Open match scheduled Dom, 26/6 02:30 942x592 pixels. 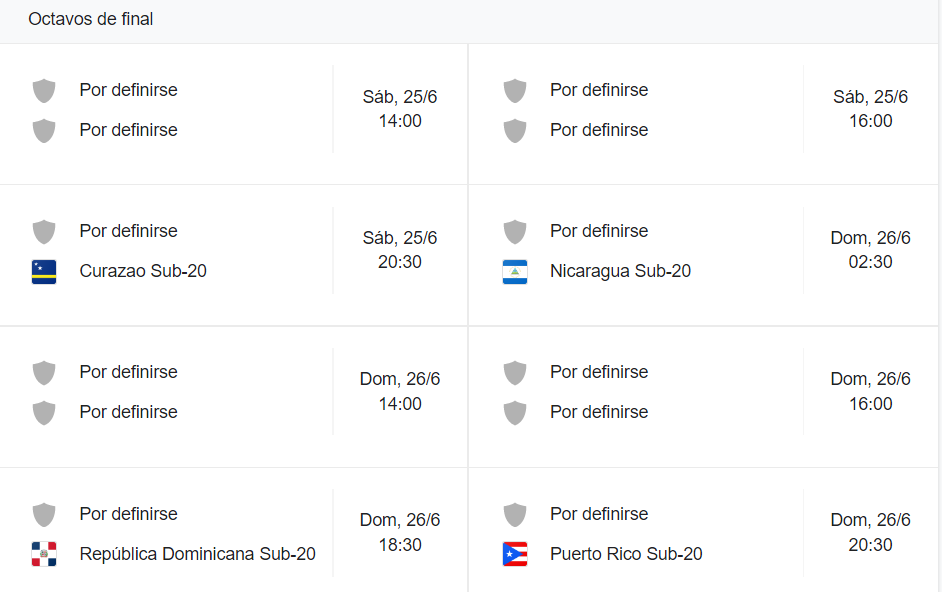tap(703, 255)
